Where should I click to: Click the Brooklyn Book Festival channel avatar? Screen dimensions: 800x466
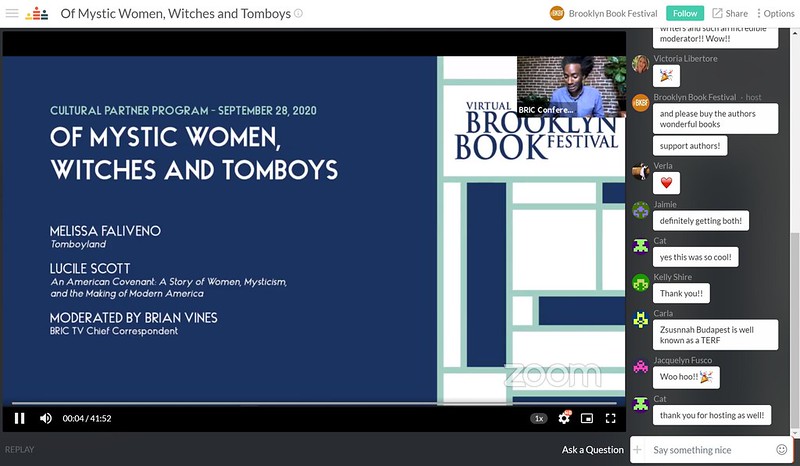[557, 13]
